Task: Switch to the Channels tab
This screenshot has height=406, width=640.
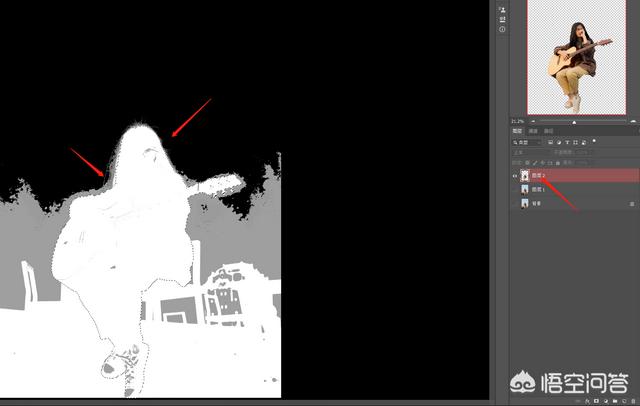Action: [x=533, y=131]
